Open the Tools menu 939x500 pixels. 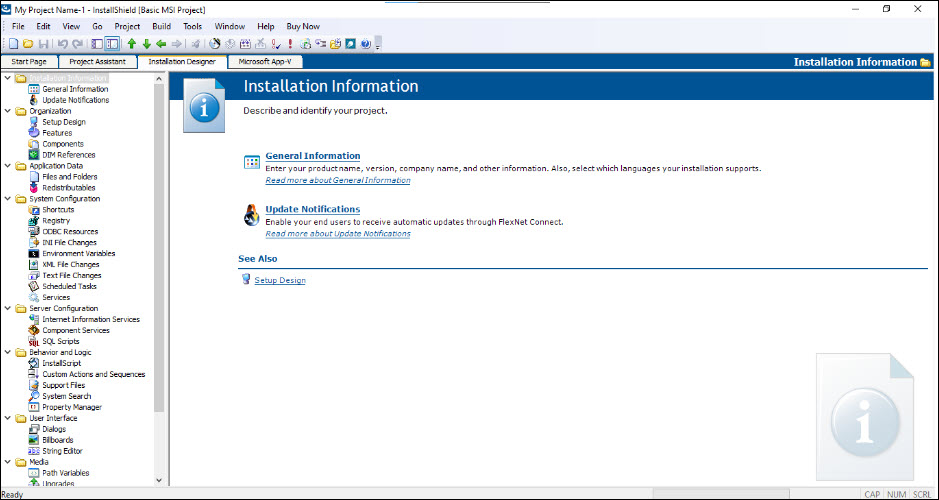point(193,26)
